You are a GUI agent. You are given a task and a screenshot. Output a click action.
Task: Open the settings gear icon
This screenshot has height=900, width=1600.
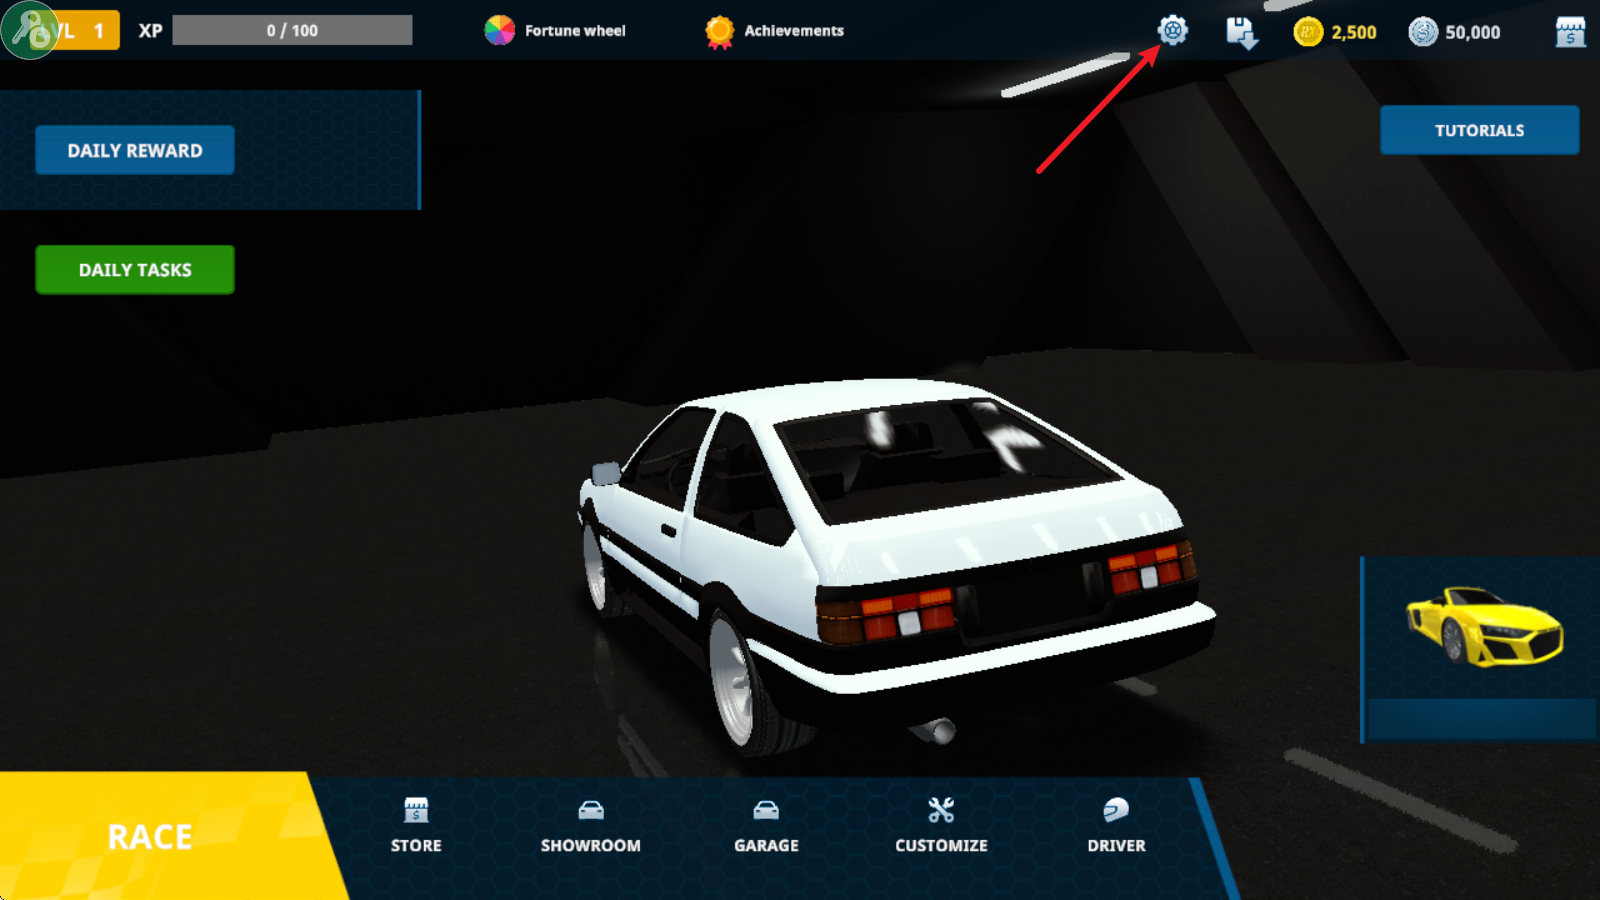[x=1171, y=31]
